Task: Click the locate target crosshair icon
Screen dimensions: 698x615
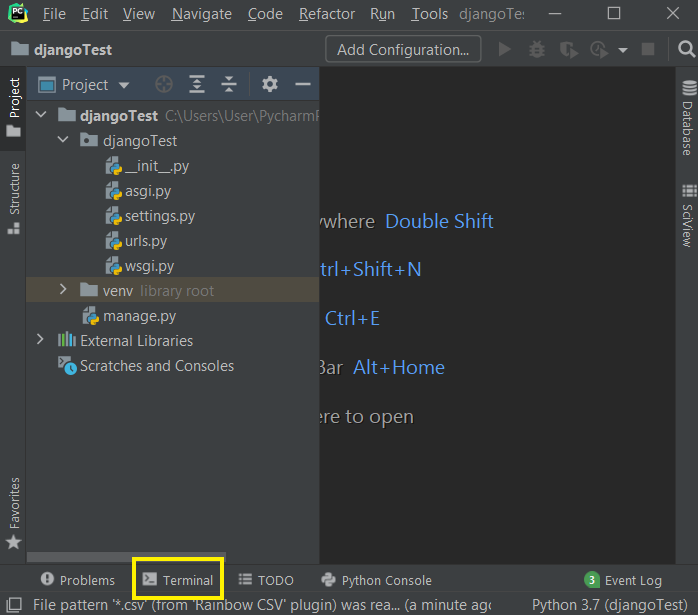Action: [164, 84]
